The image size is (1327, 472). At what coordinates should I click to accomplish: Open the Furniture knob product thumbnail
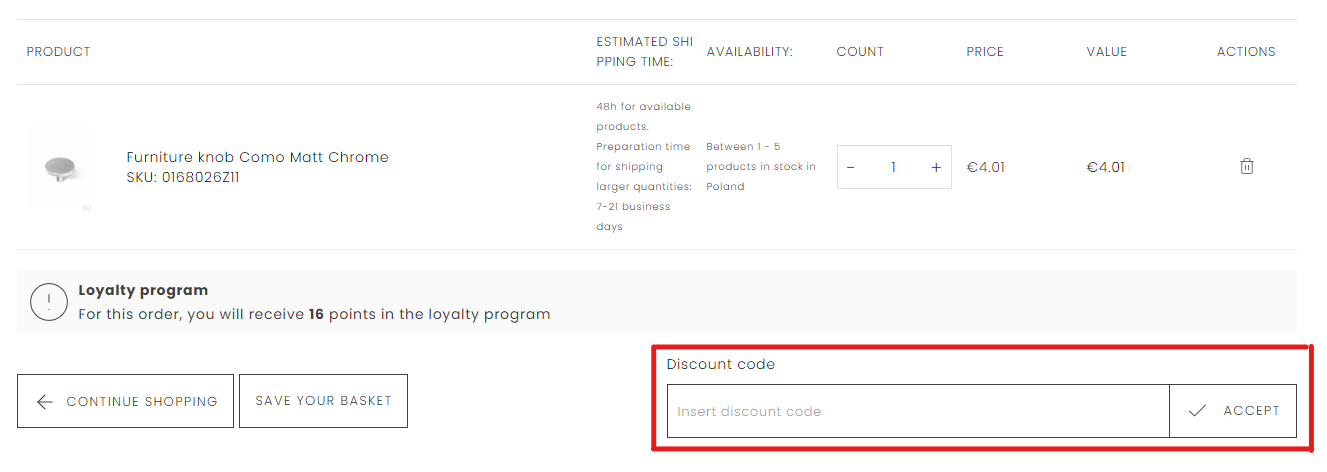point(58,168)
